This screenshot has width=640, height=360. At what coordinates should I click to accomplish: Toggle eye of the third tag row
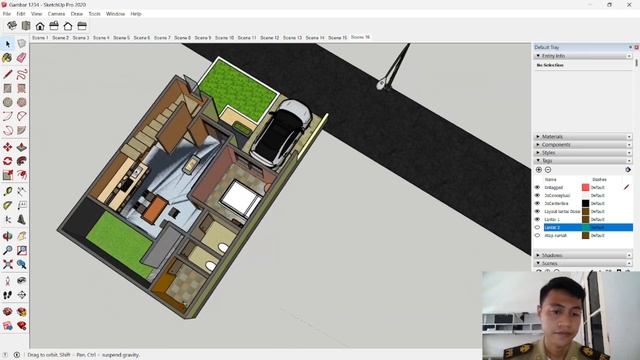click(x=537, y=203)
